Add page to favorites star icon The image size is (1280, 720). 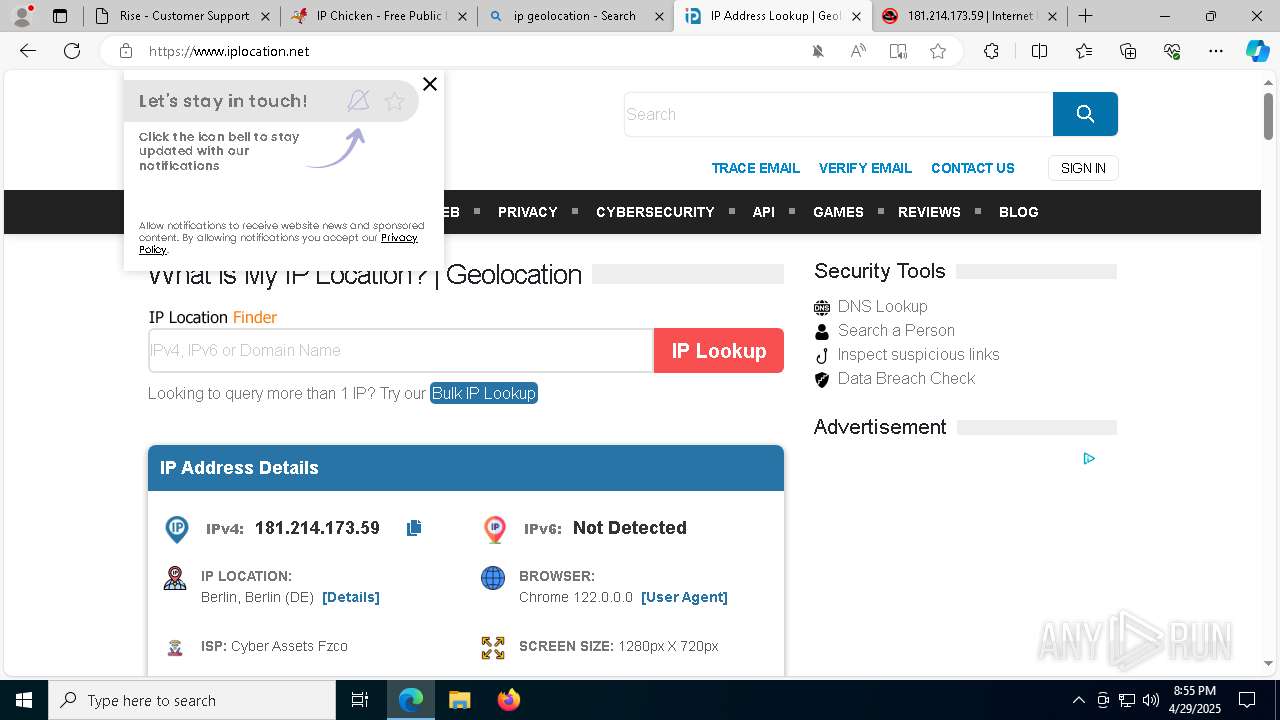point(938,51)
